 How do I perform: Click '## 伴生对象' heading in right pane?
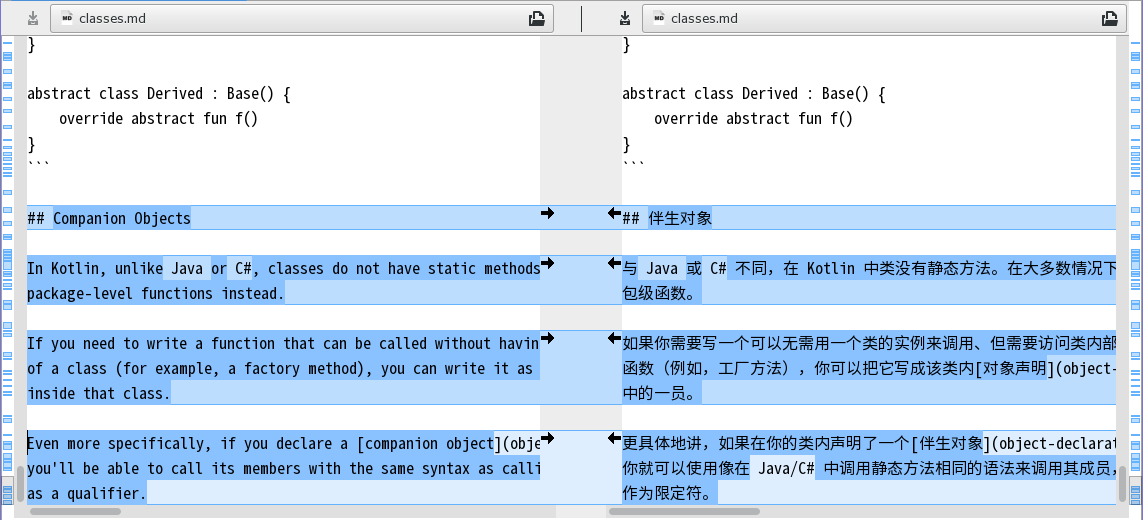667,218
